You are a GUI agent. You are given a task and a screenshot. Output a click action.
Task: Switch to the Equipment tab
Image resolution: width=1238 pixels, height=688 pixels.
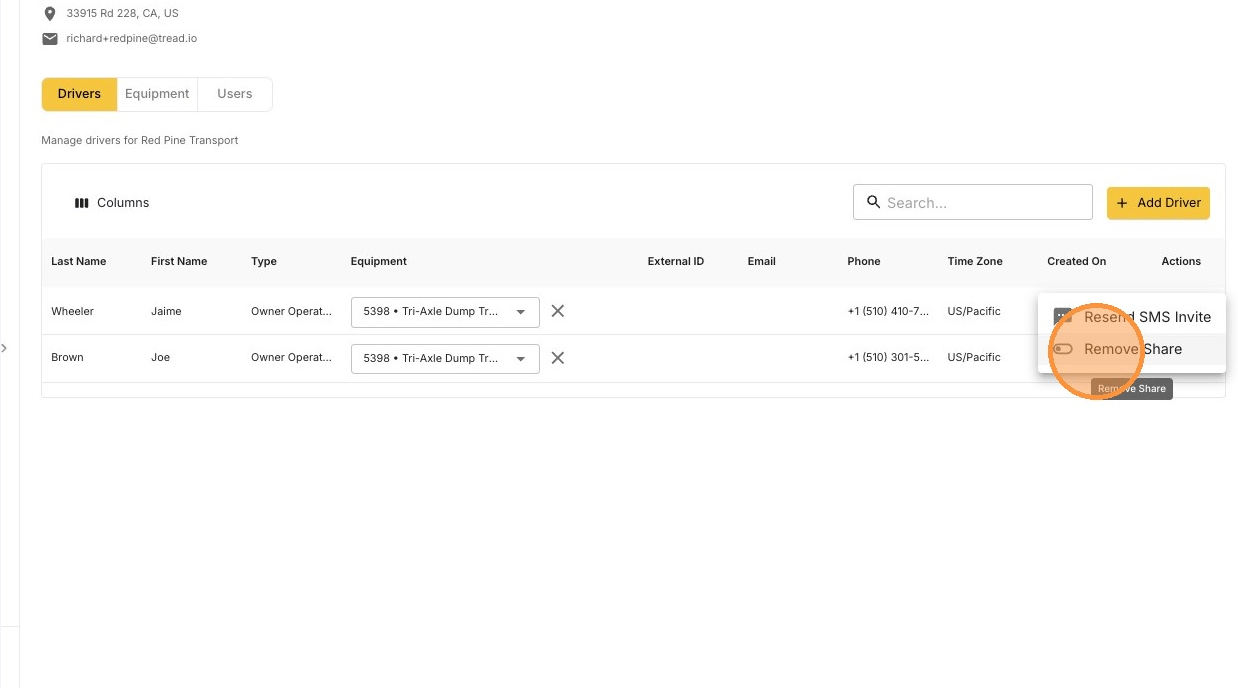click(157, 94)
